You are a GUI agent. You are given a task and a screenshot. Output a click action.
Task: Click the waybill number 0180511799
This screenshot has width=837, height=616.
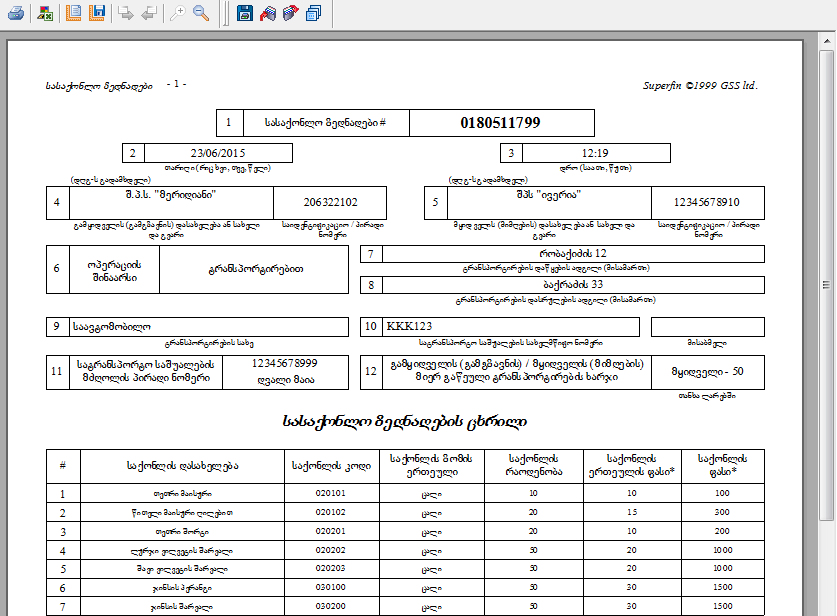coord(501,123)
